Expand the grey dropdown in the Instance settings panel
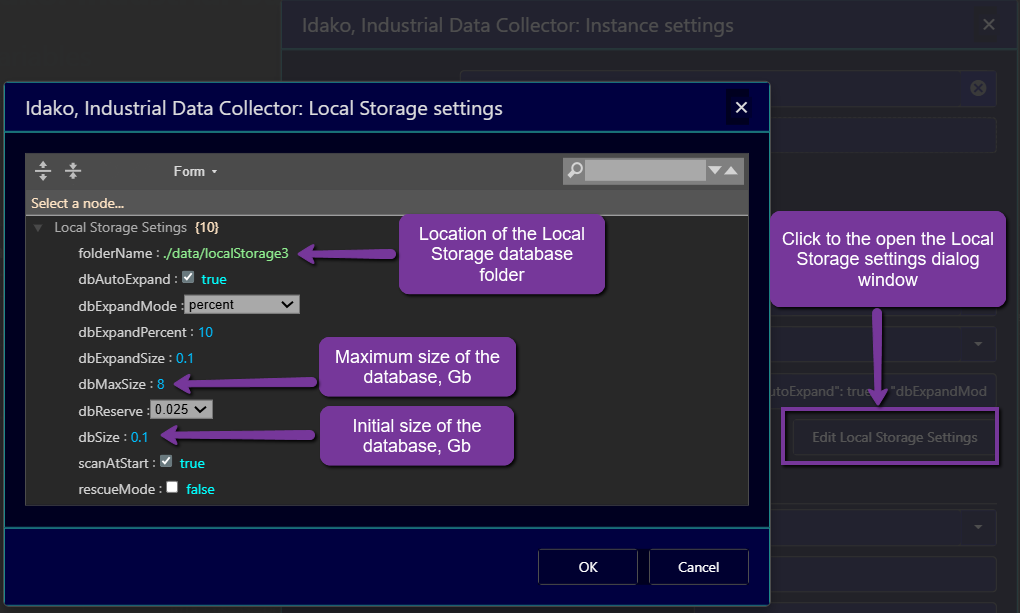Screen dimensions: 1020x613 coord(977,344)
